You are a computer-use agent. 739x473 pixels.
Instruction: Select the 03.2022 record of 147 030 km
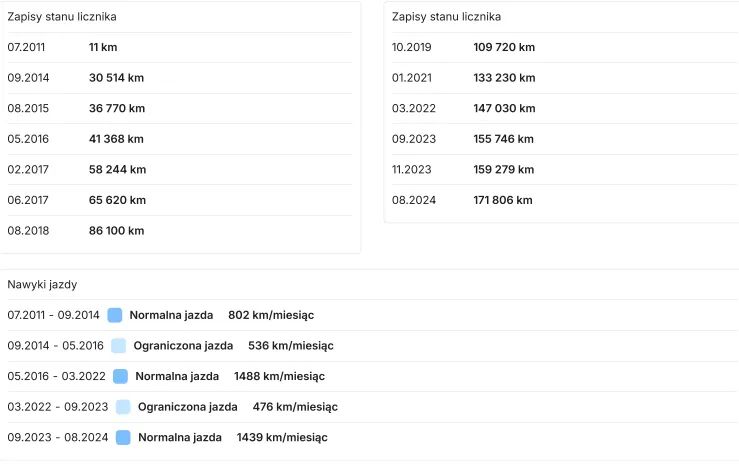(504, 108)
